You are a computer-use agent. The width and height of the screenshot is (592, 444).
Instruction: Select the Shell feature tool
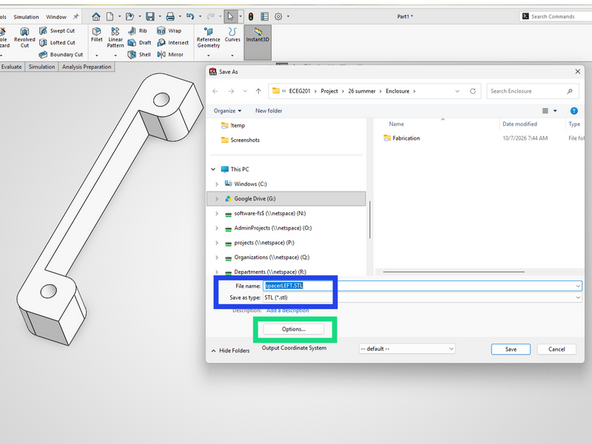click(x=139, y=55)
